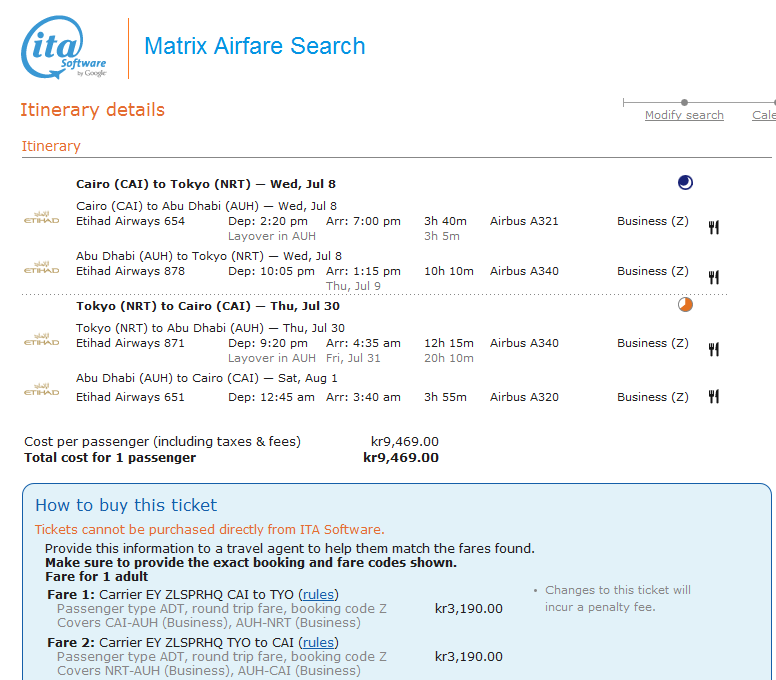Click the orange long layover icon for the Tokyo–Cairo trip

pos(685,305)
